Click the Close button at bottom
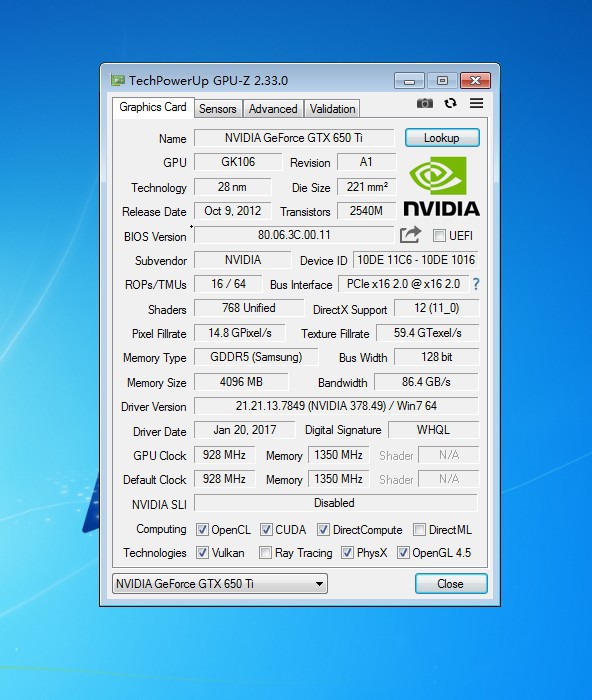 (451, 583)
